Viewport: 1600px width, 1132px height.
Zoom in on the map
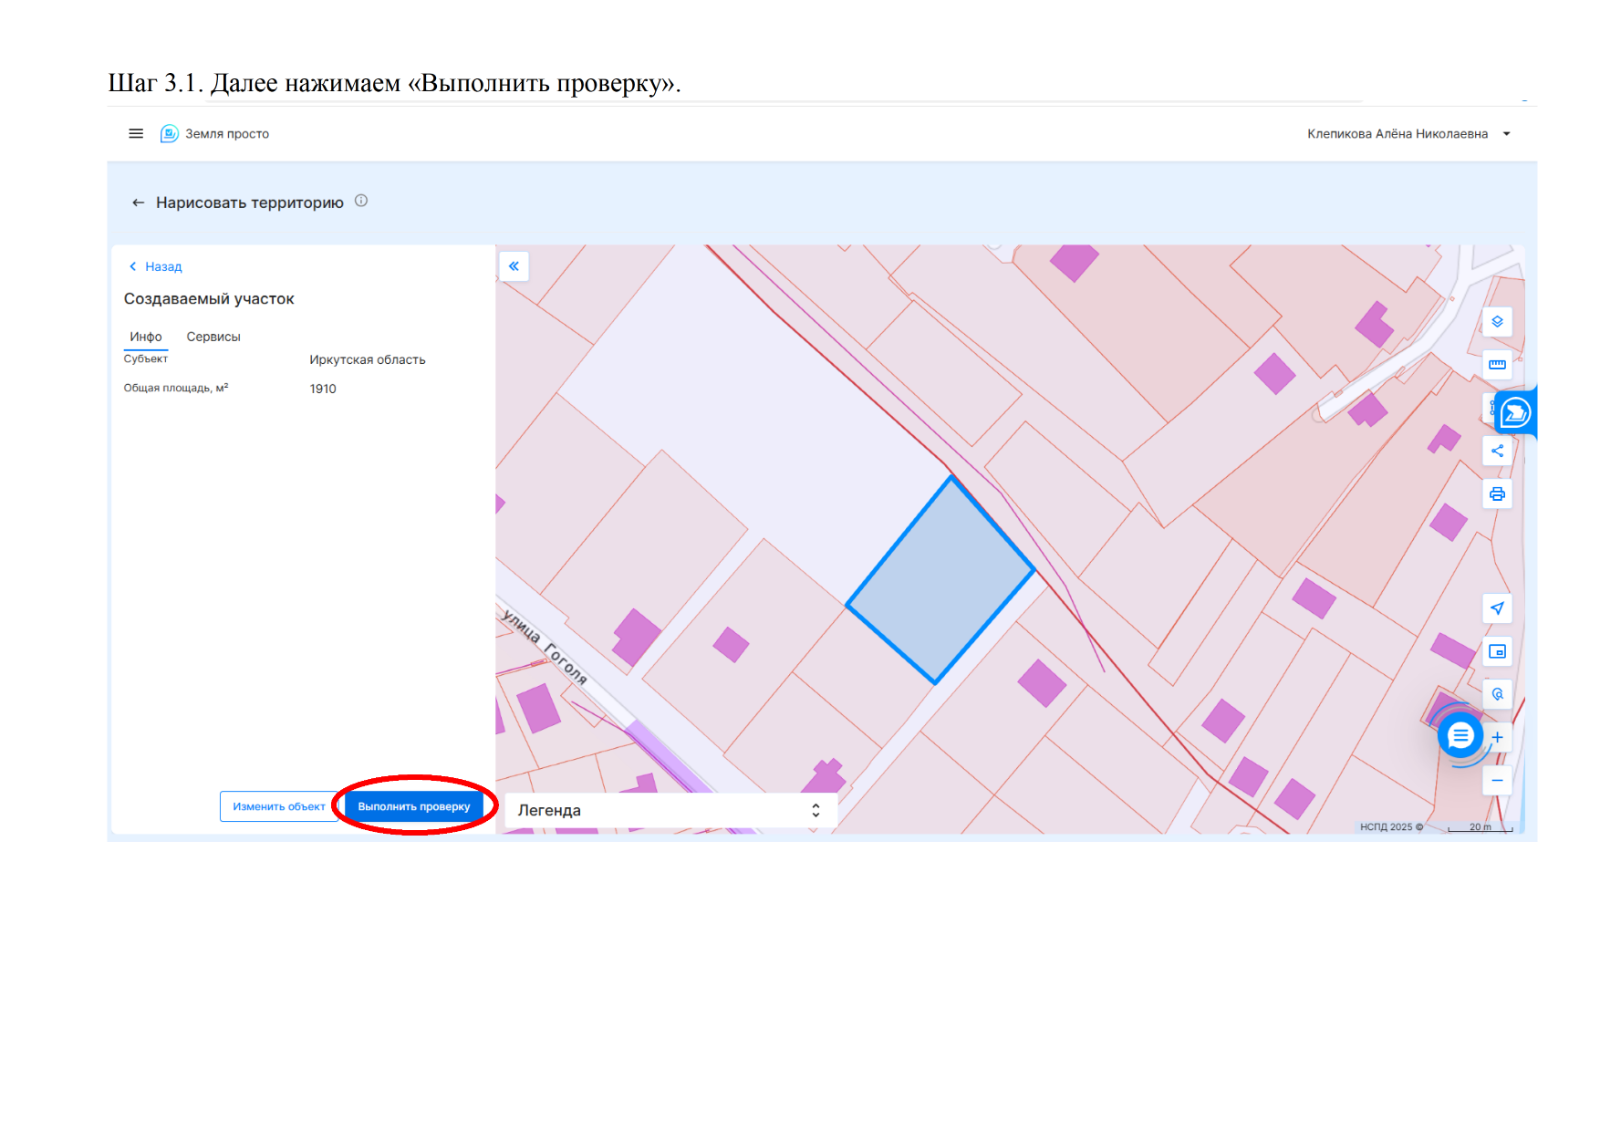pos(1498,737)
